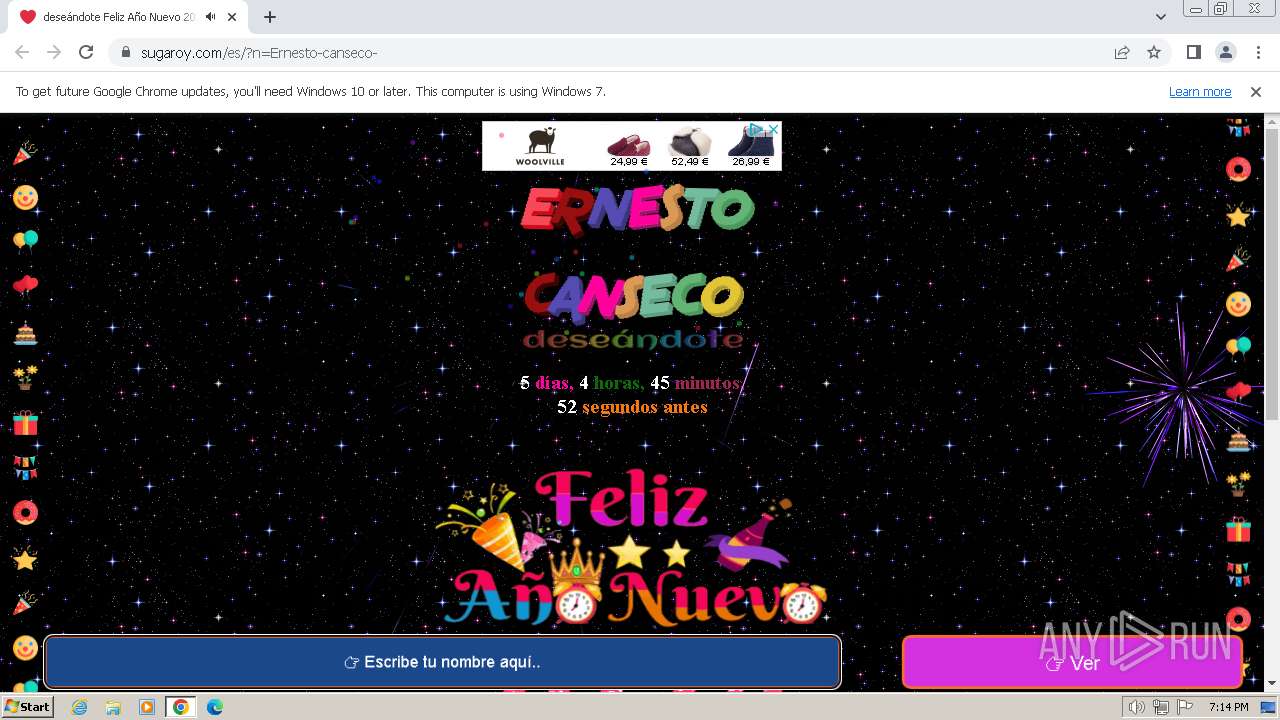Open the 'Learn more' link about Chrome updates
The image size is (1280, 720).
pos(1200,91)
